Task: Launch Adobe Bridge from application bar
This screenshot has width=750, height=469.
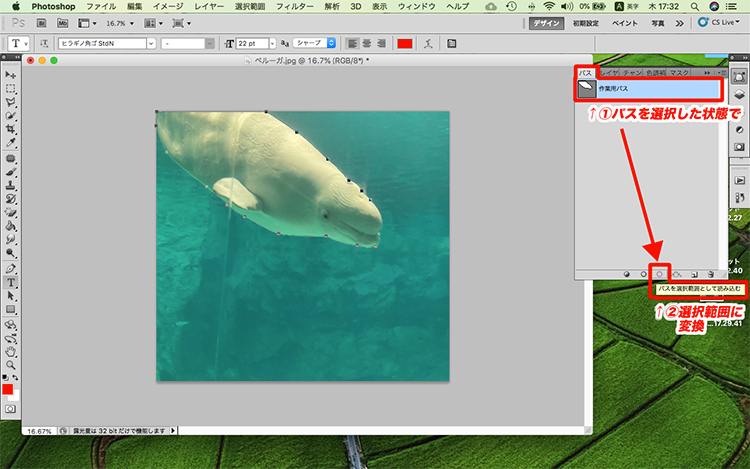Action: click(40, 21)
